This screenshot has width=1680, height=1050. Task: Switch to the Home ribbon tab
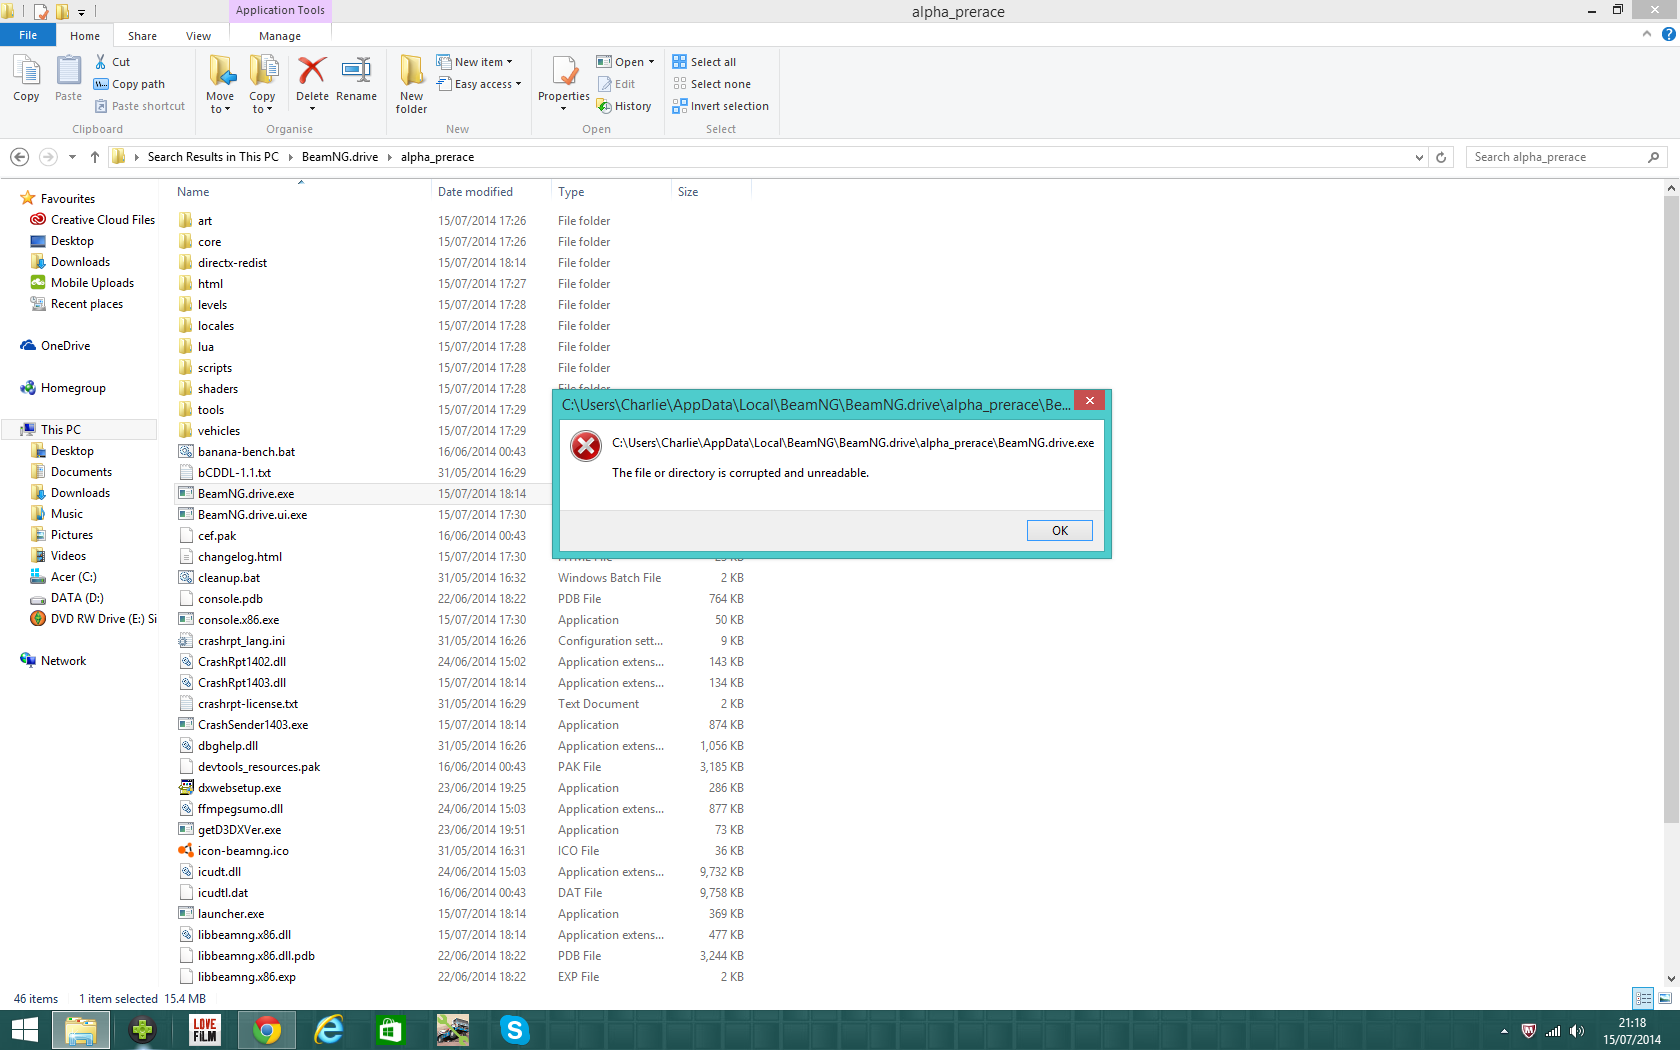pyautogui.click(x=85, y=36)
